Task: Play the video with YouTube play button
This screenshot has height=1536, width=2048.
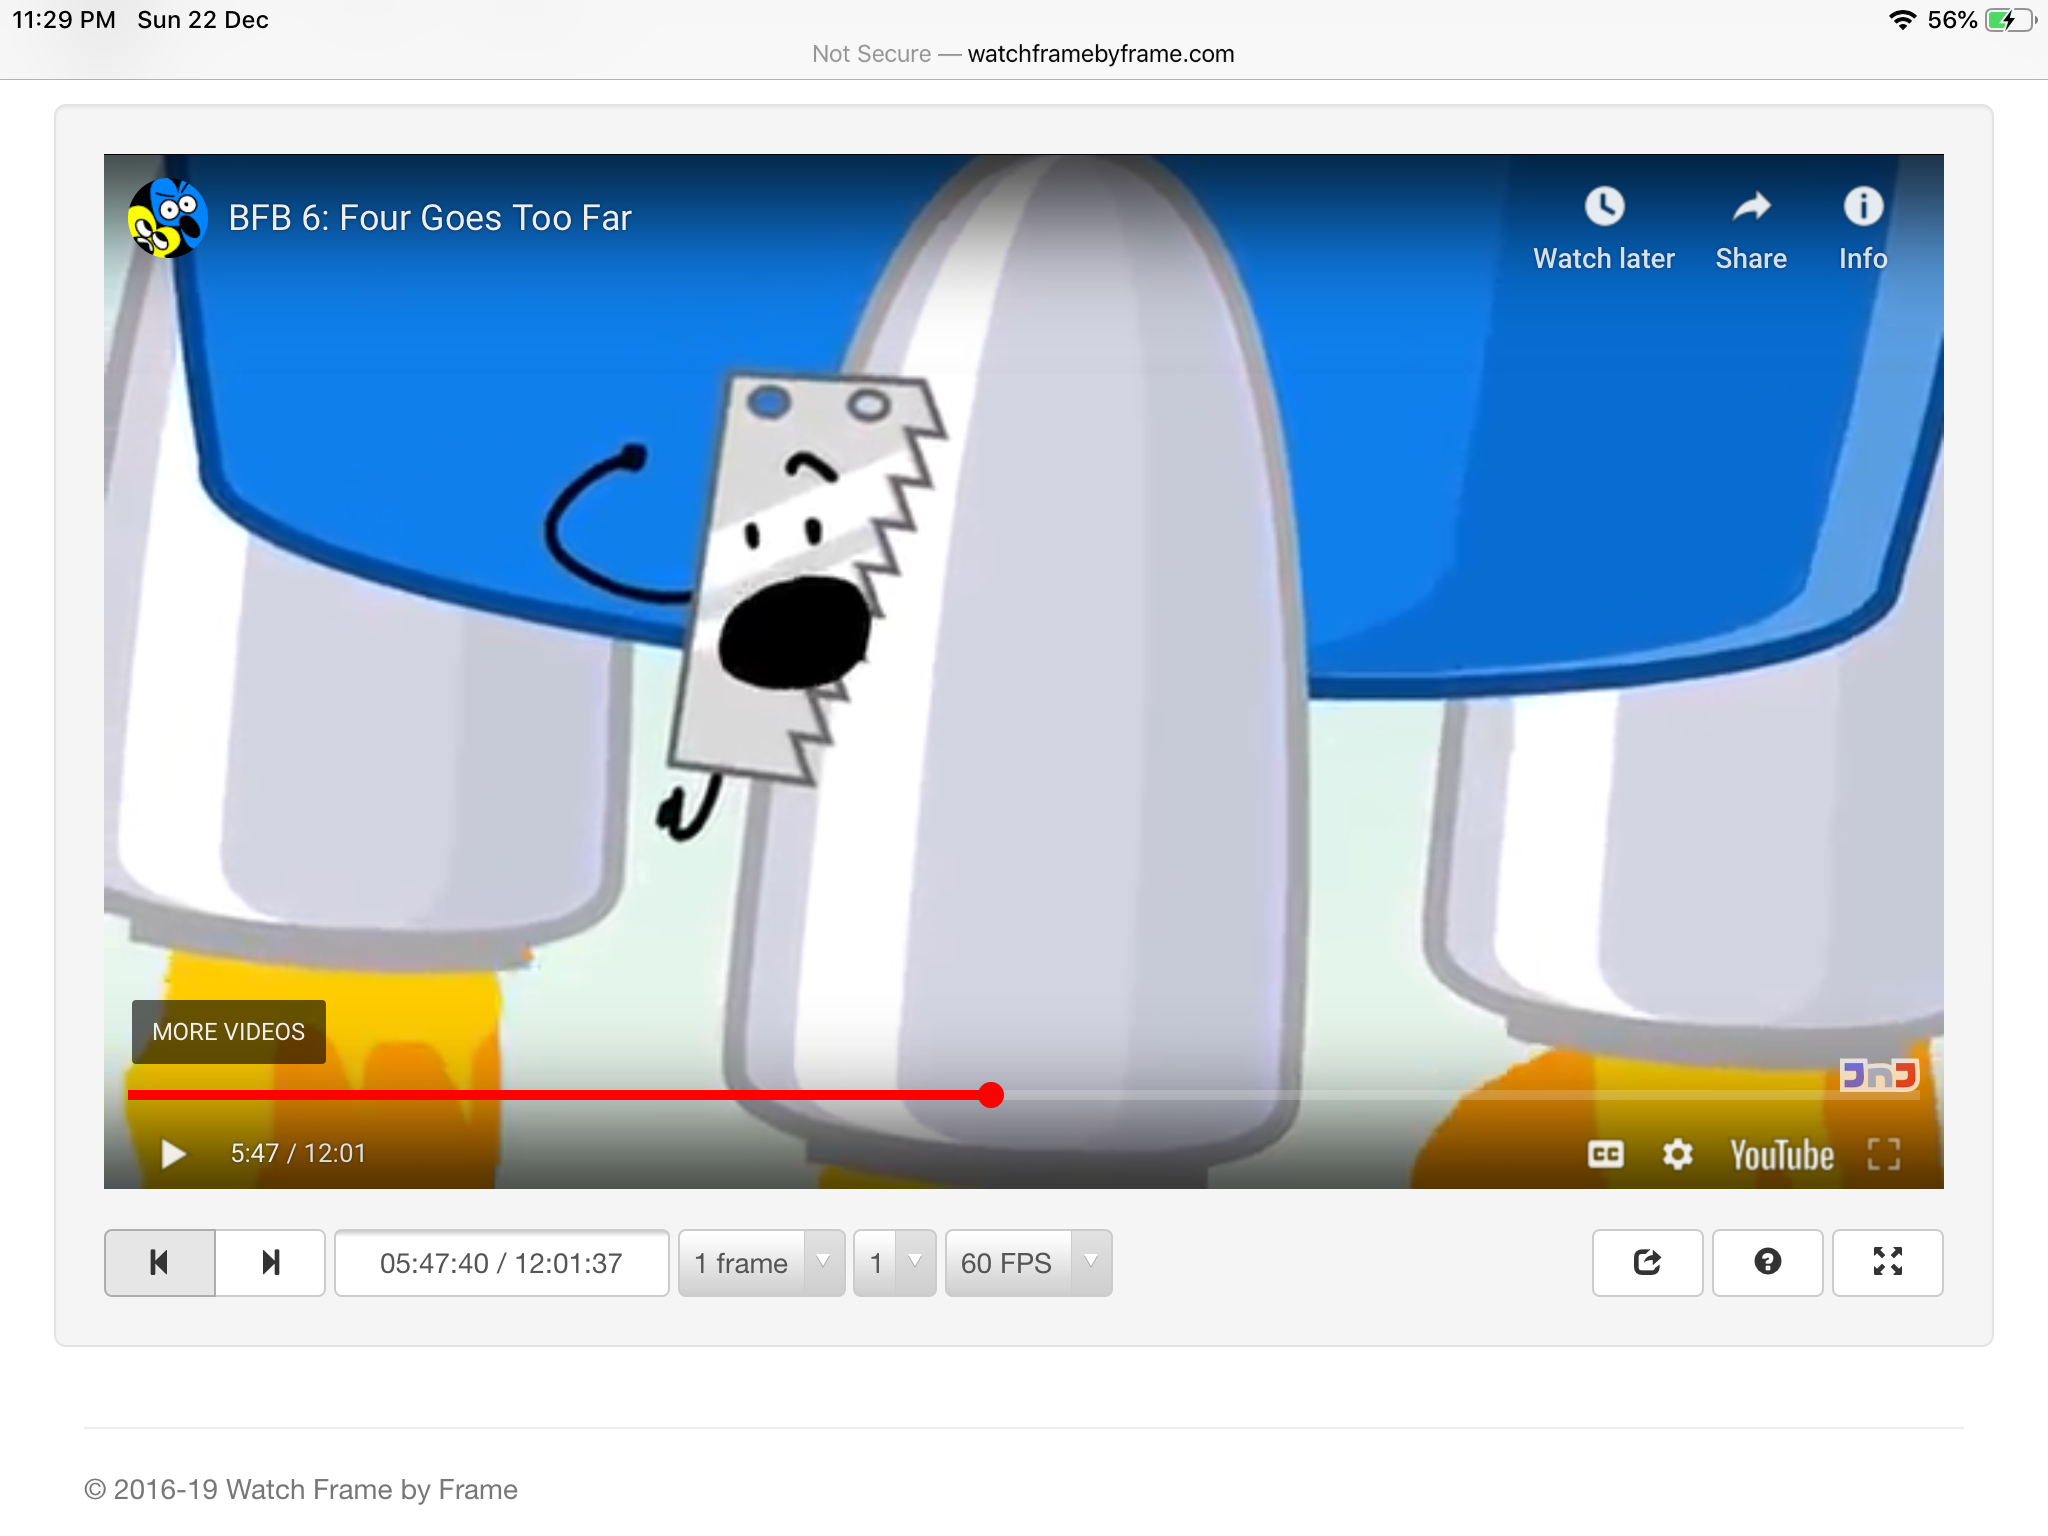Action: [174, 1154]
